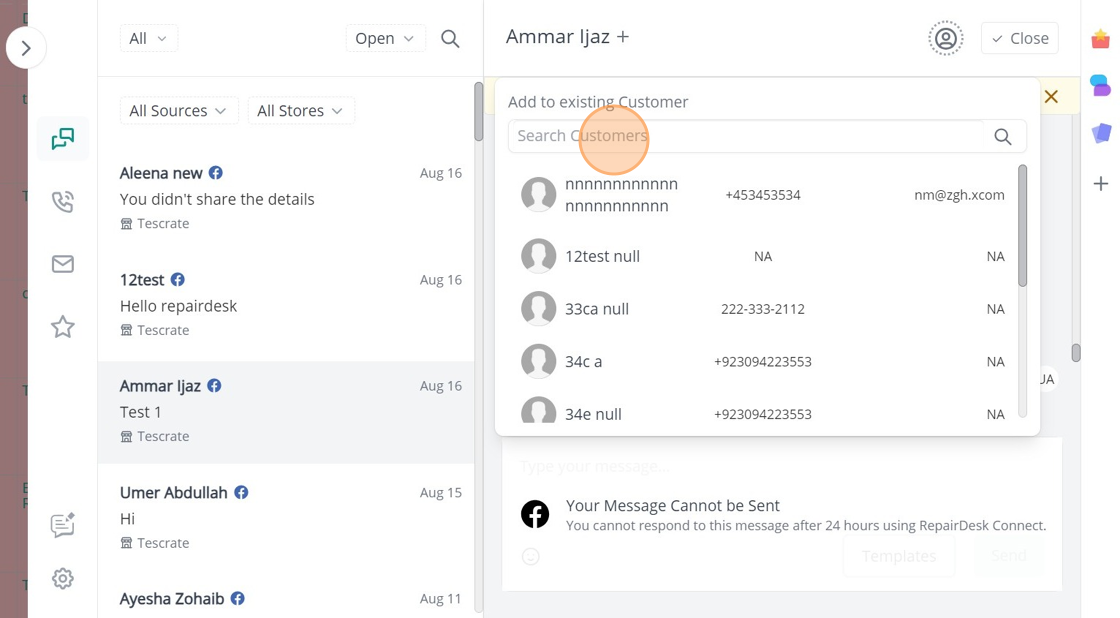This screenshot has height=618, width=1120.
Task: Click the plus icon next to Ammar Ijaz
Action: pyautogui.click(x=623, y=37)
